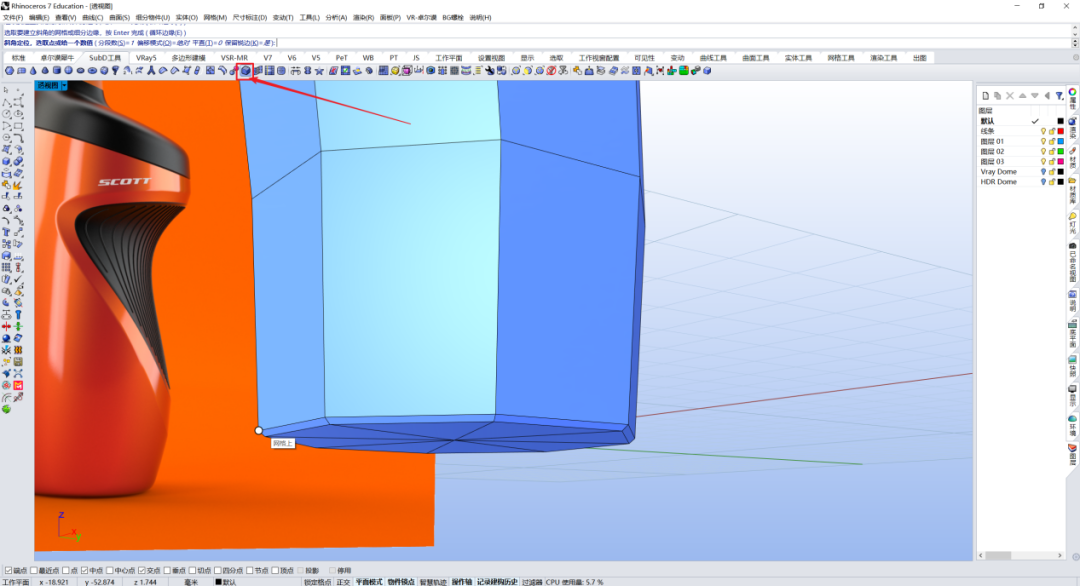This screenshot has width=1080, height=586.
Task: Open the 渲染(R) menu
Action: point(363,17)
